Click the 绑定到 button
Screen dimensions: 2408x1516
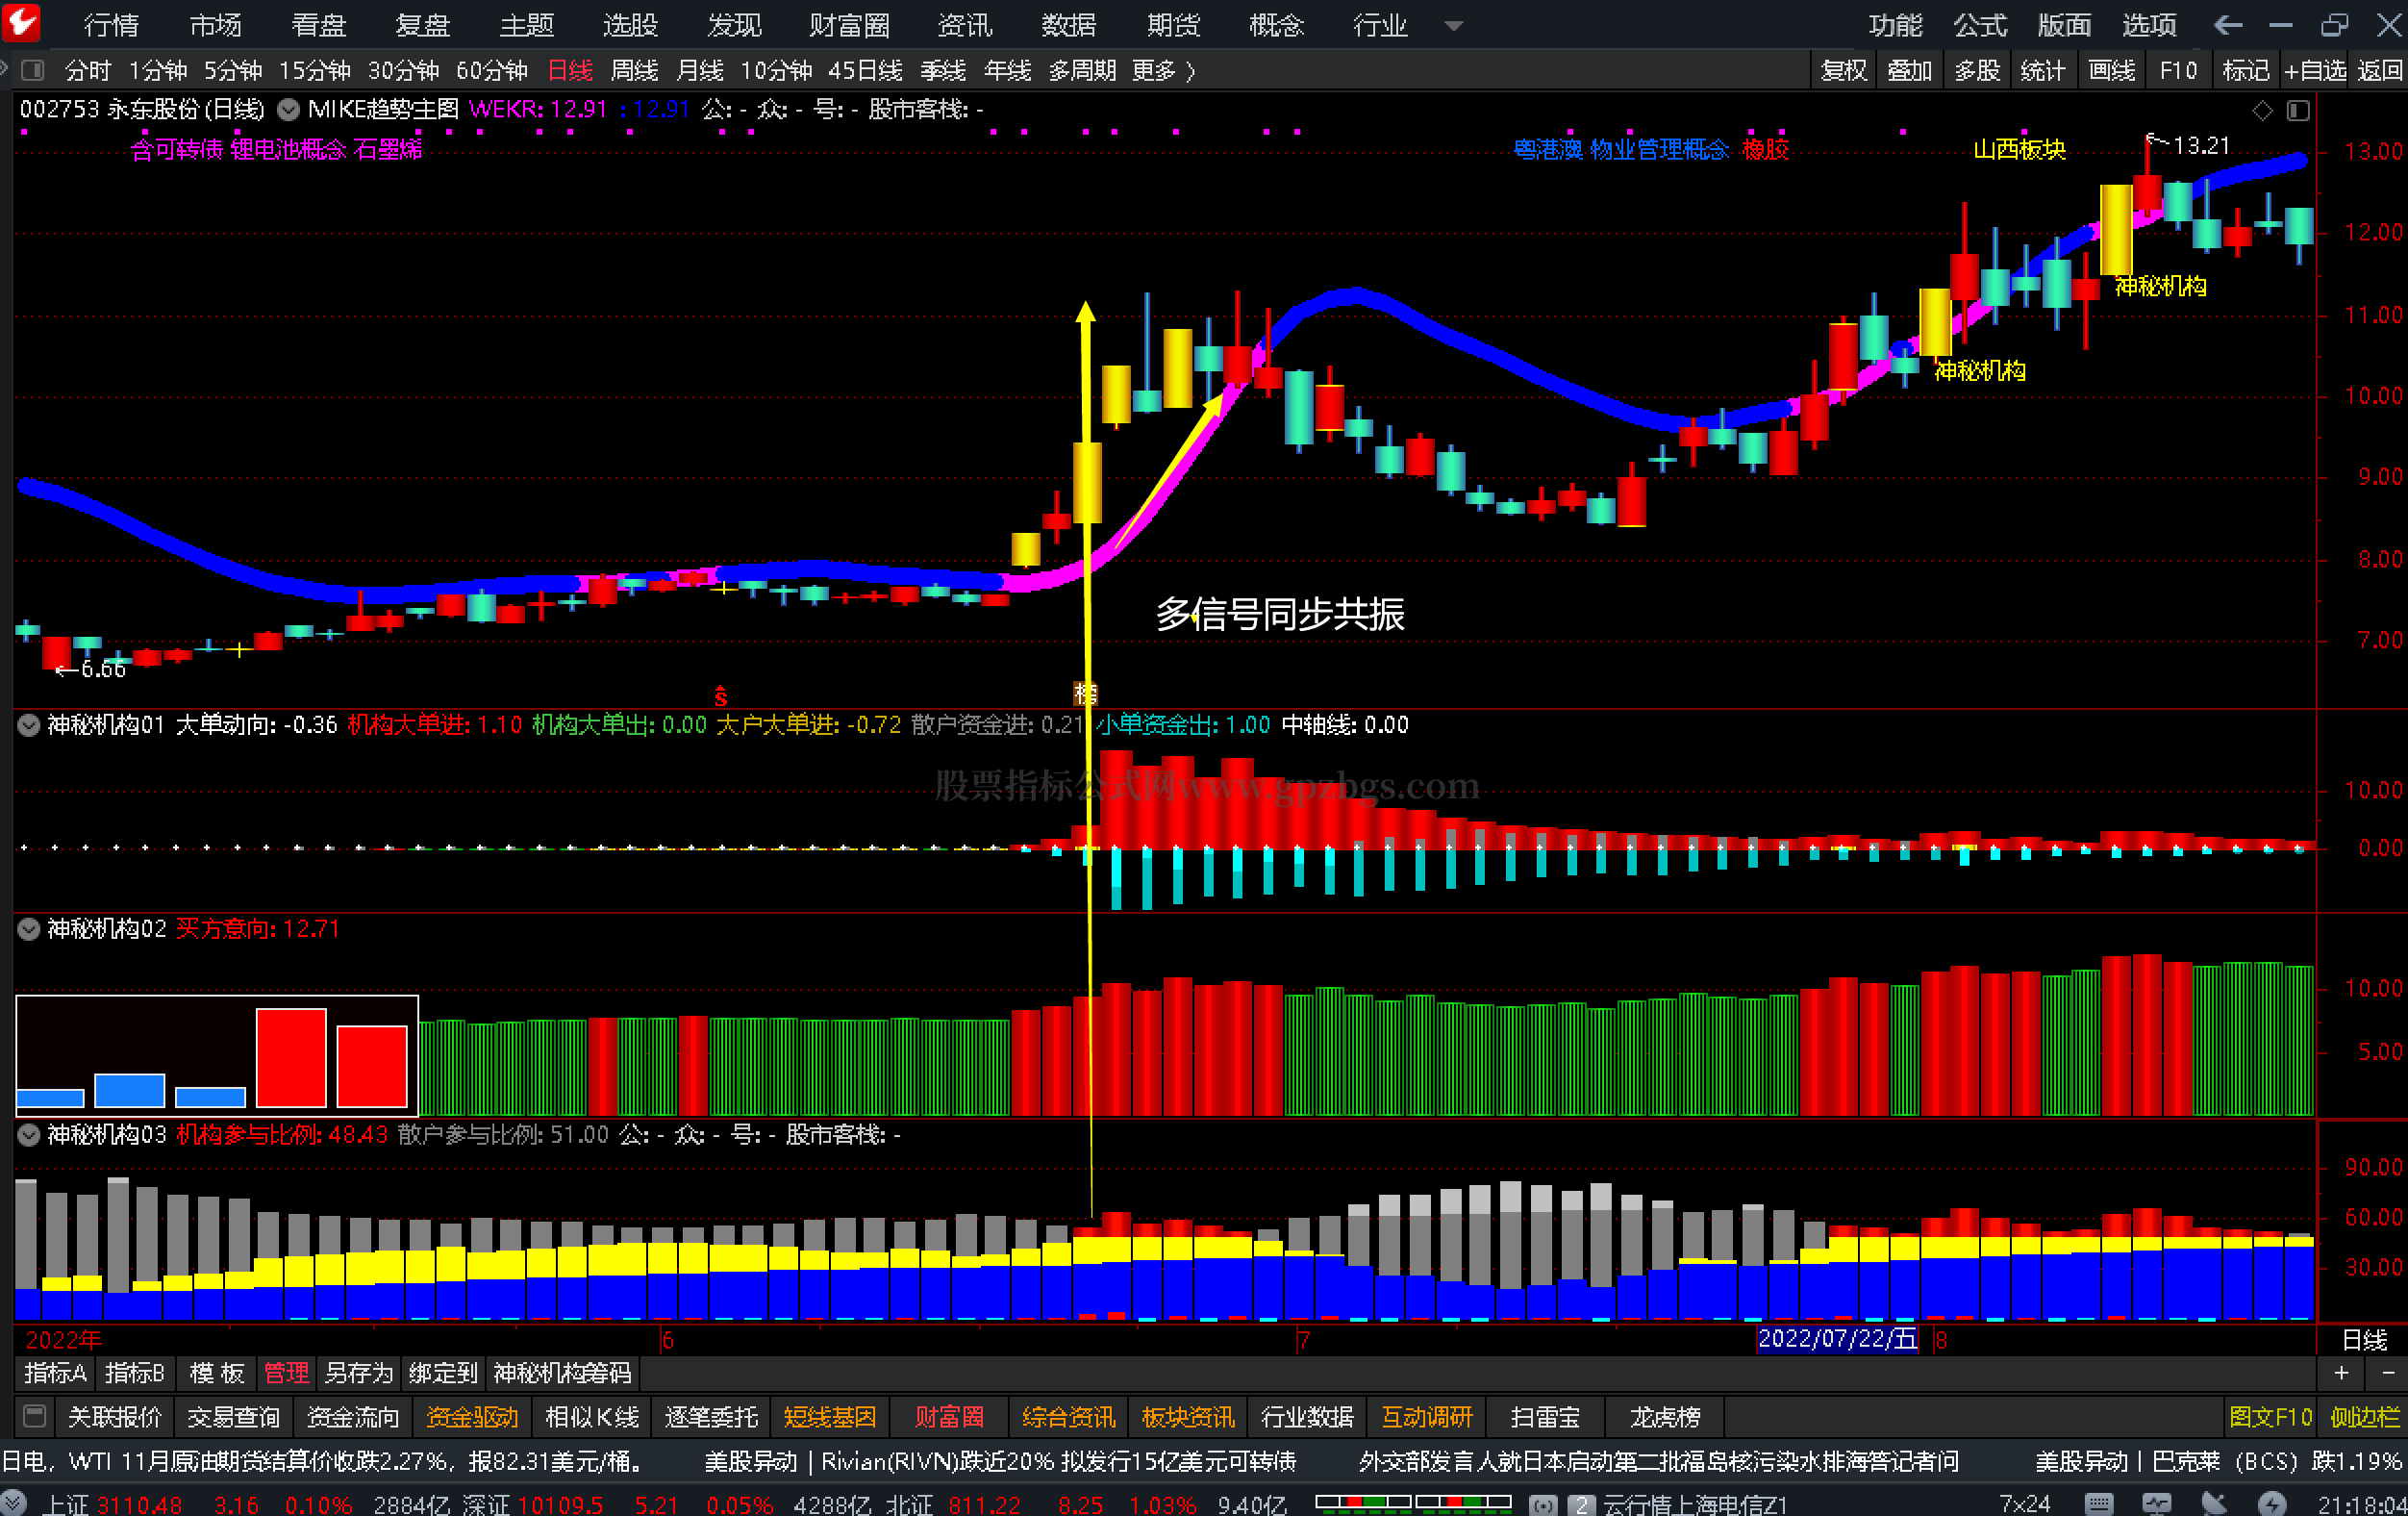pos(443,1373)
